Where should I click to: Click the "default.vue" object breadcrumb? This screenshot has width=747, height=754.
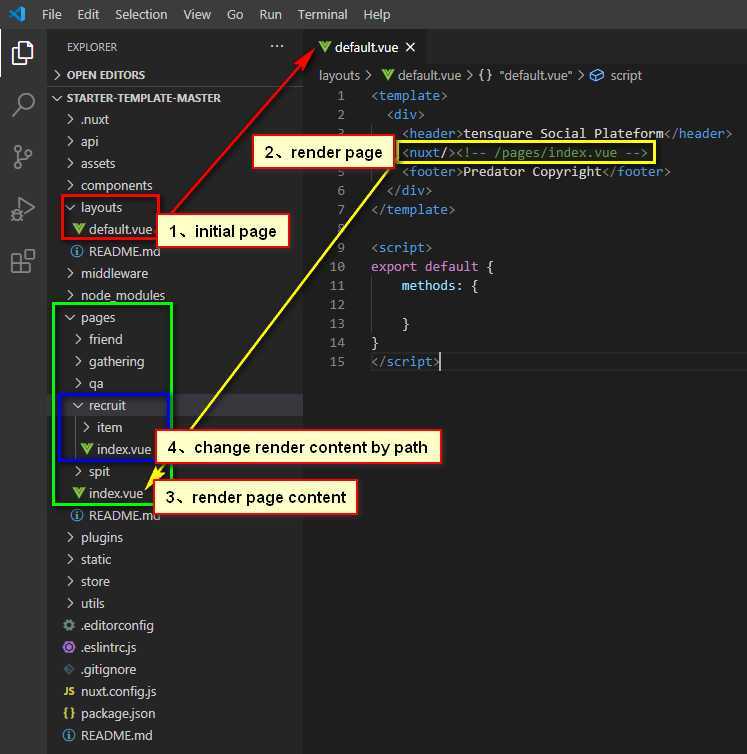526,75
